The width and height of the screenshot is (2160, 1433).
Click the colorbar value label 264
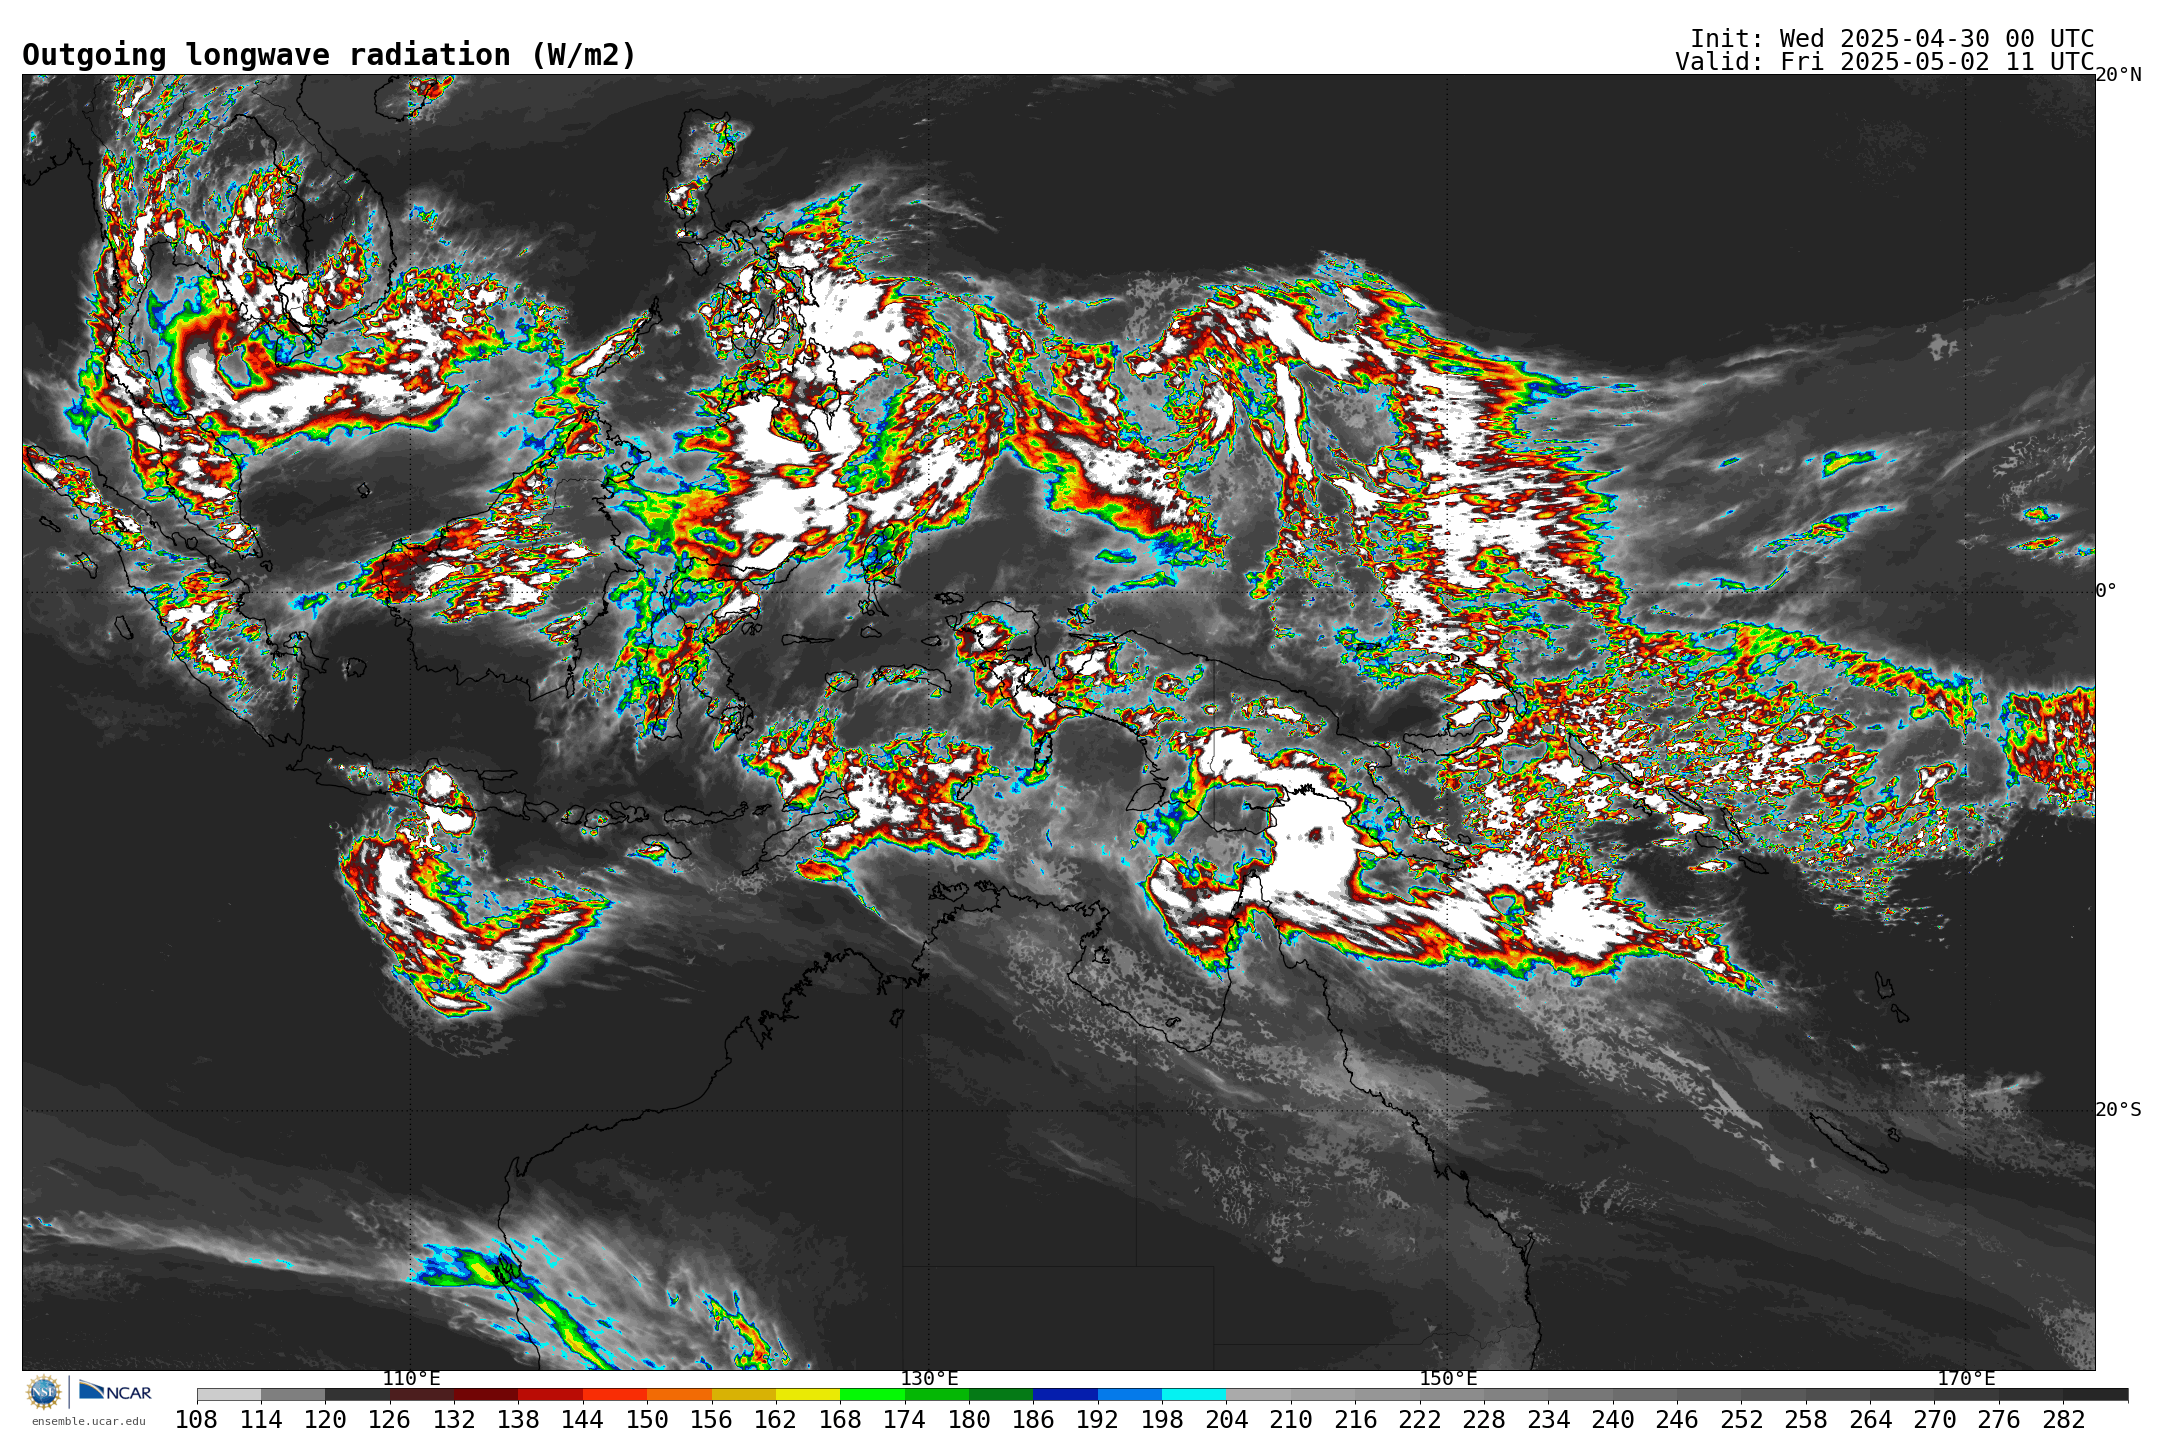click(1870, 1419)
